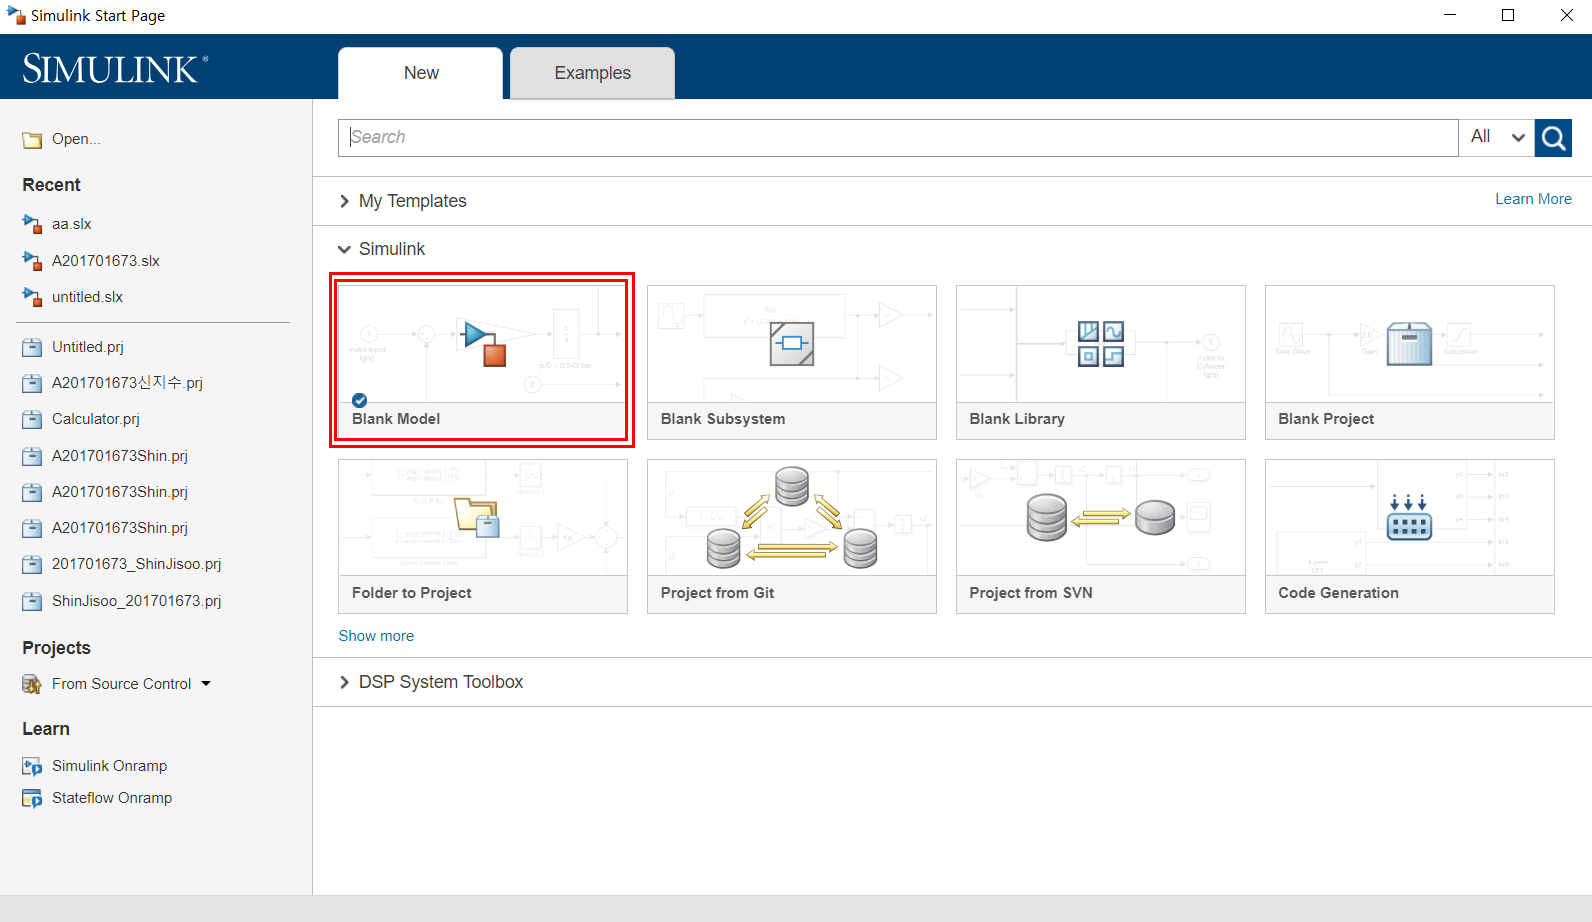The height and width of the screenshot is (922, 1592).
Task: Click into the Search field
Action: pyautogui.click(x=898, y=138)
